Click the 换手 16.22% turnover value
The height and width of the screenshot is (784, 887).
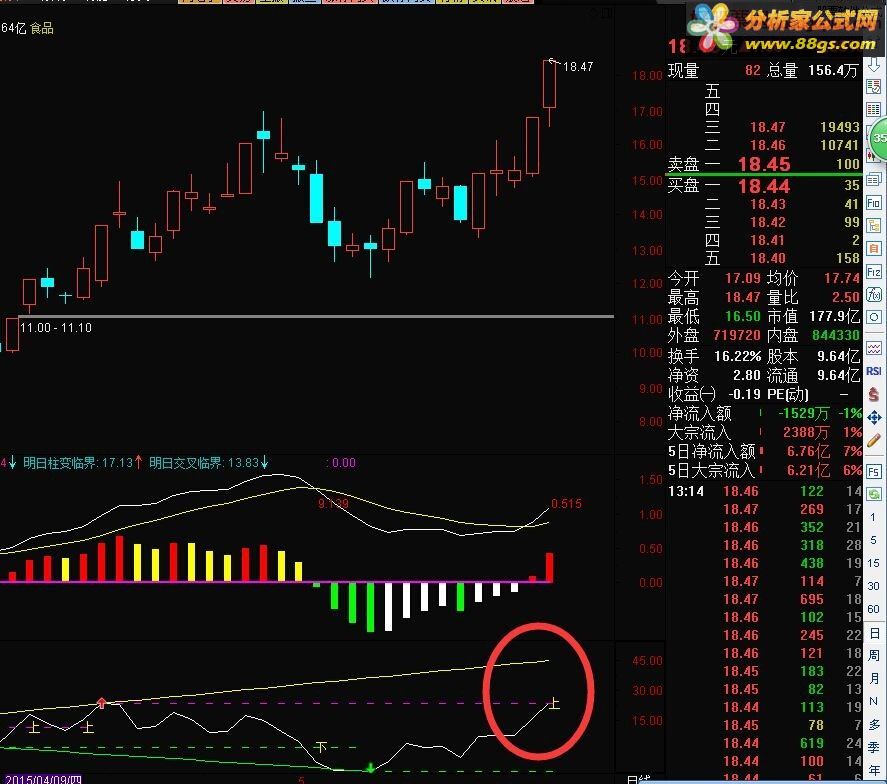[738, 356]
